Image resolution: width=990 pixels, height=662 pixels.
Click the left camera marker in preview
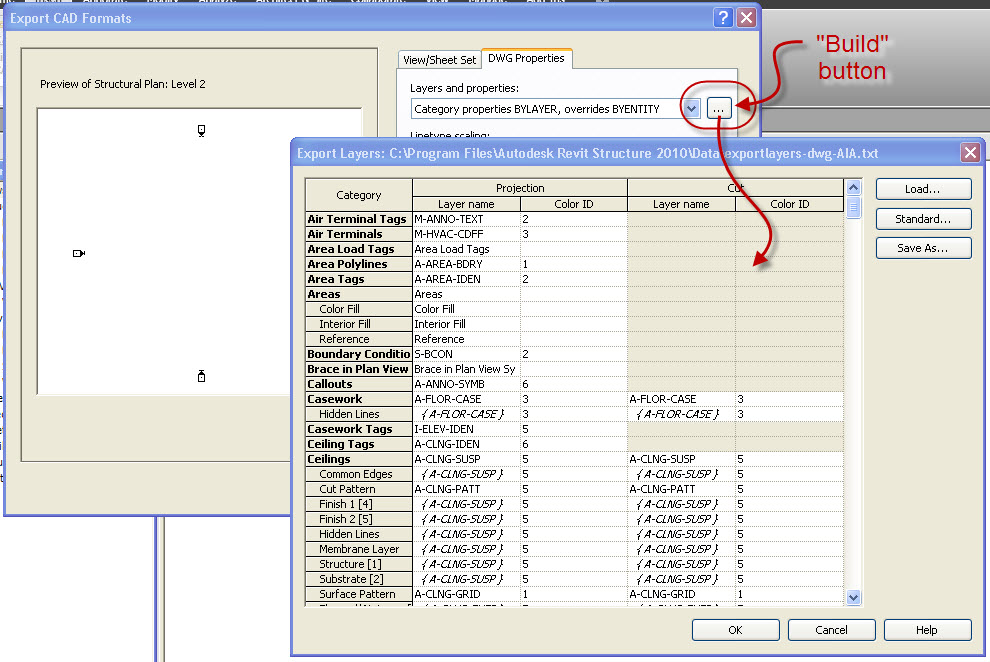pyautogui.click(x=79, y=253)
